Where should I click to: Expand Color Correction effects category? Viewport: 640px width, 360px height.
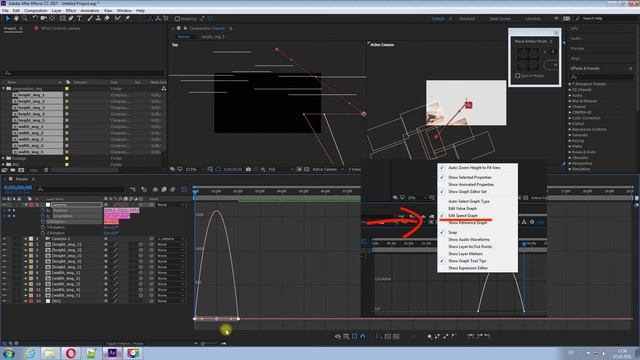tap(570, 118)
